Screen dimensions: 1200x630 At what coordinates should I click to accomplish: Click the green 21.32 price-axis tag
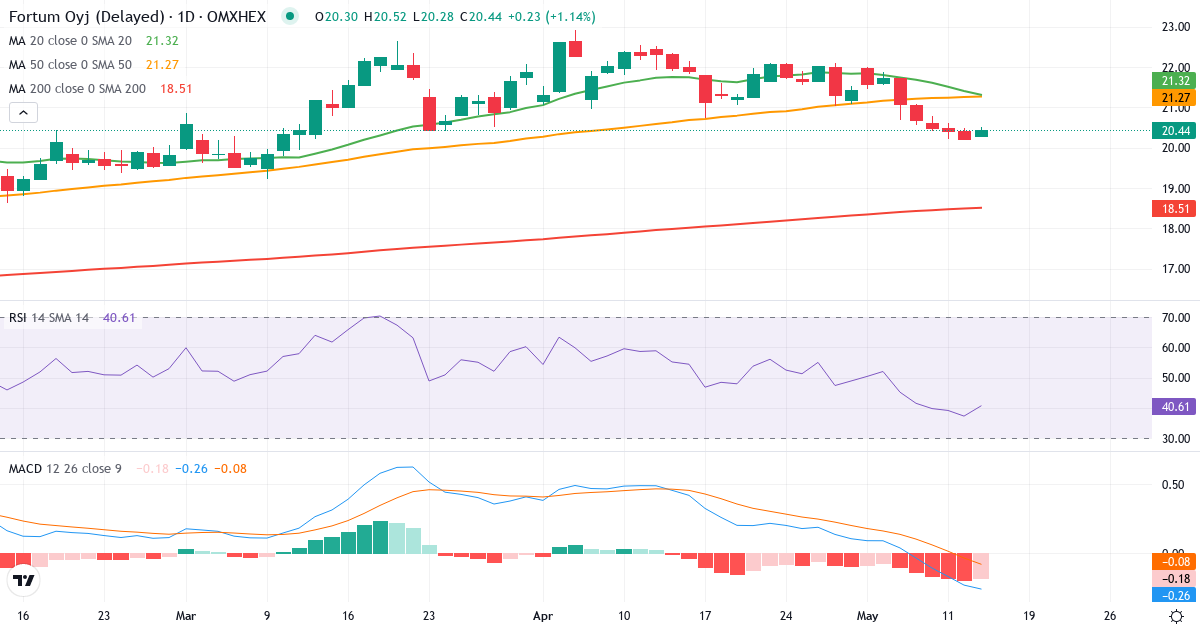click(1172, 81)
